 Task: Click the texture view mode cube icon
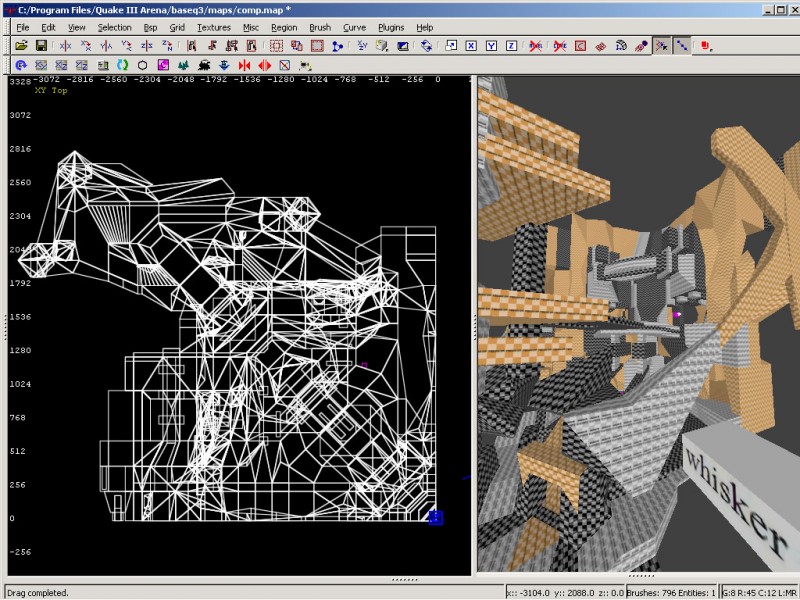[382, 46]
